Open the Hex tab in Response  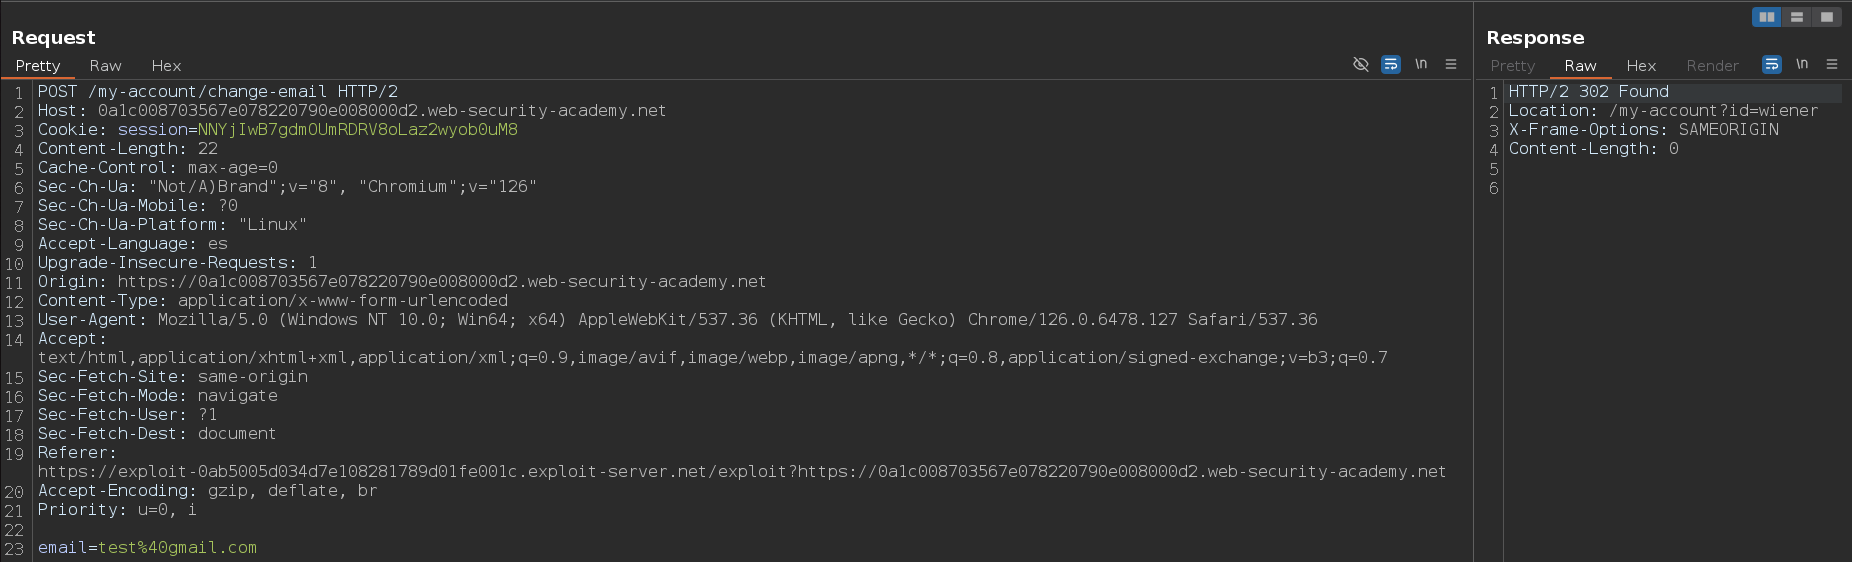pos(1641,66)
